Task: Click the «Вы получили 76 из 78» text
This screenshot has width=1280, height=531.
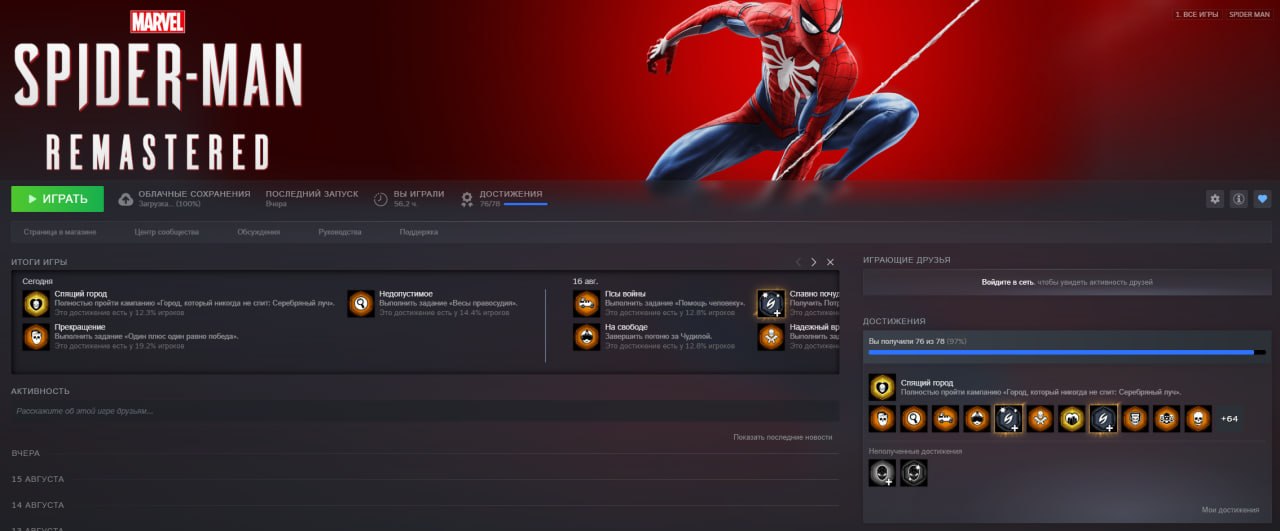Action: 906,341
